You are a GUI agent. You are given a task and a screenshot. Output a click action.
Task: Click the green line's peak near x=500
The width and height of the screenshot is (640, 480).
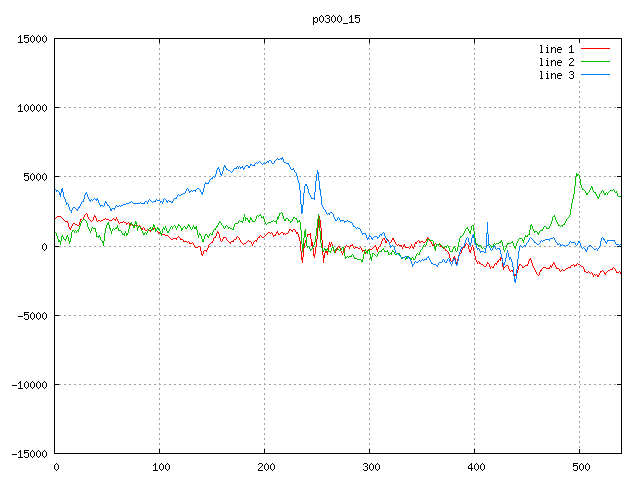pyautogui.click(x=577, y=174)
